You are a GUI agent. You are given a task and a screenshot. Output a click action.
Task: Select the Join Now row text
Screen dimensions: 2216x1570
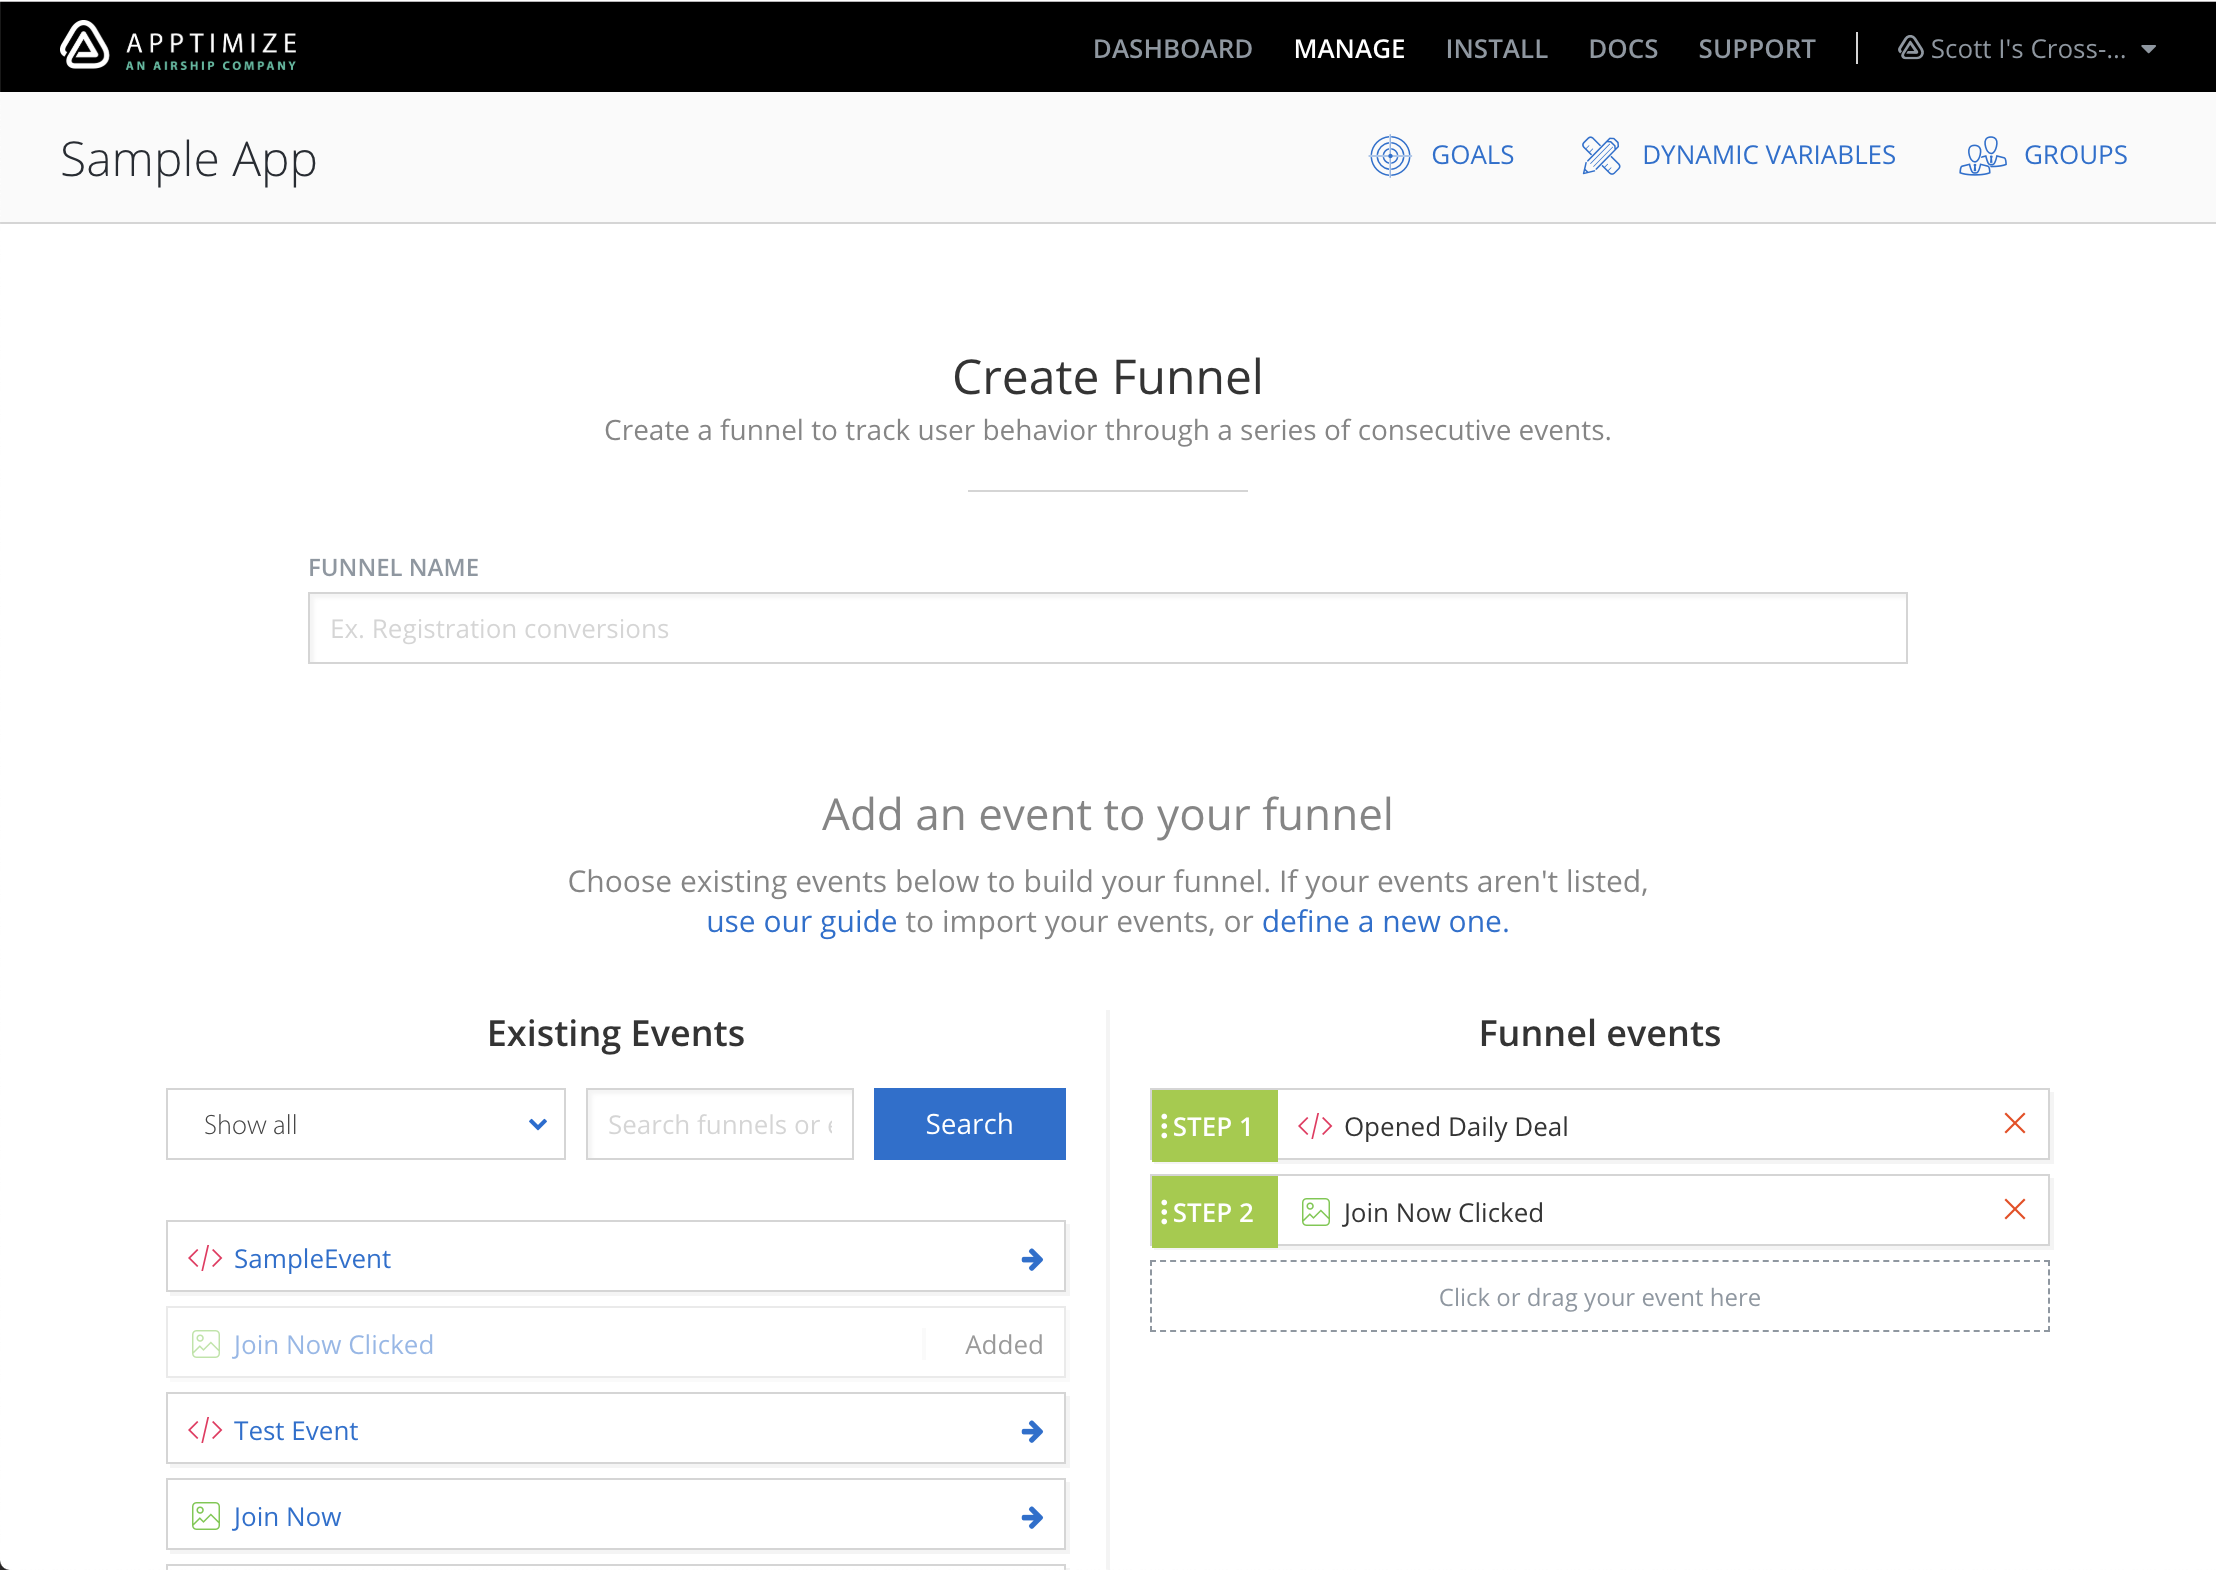(287, 1517)
